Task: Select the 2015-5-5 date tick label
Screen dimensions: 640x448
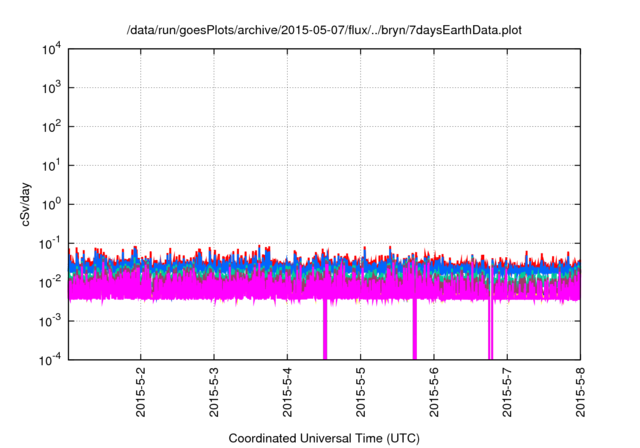Action: (360, 392)
